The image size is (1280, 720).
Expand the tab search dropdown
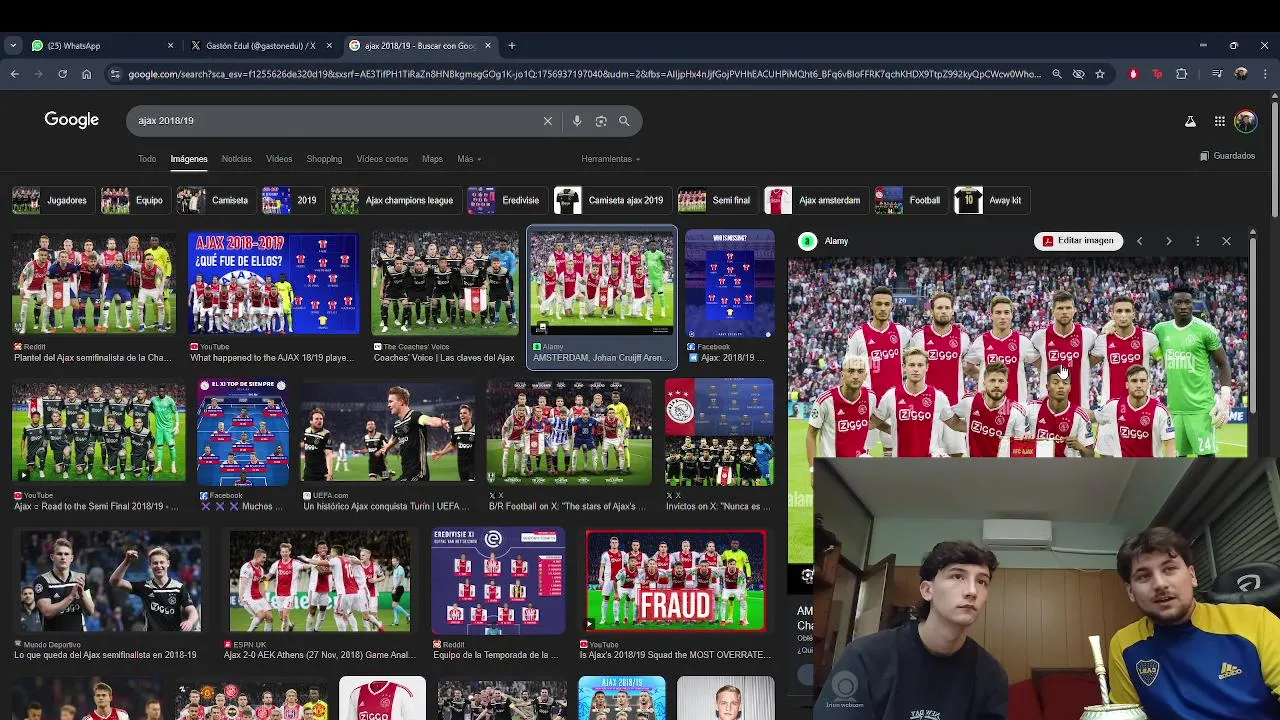13,45
